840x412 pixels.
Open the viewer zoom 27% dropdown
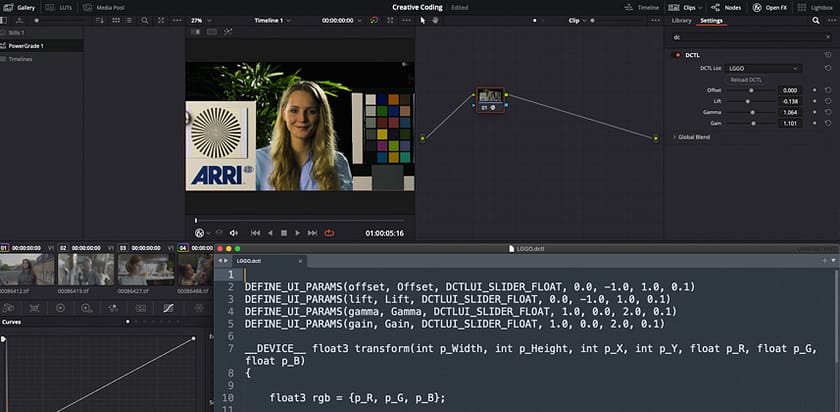(201, 20)
